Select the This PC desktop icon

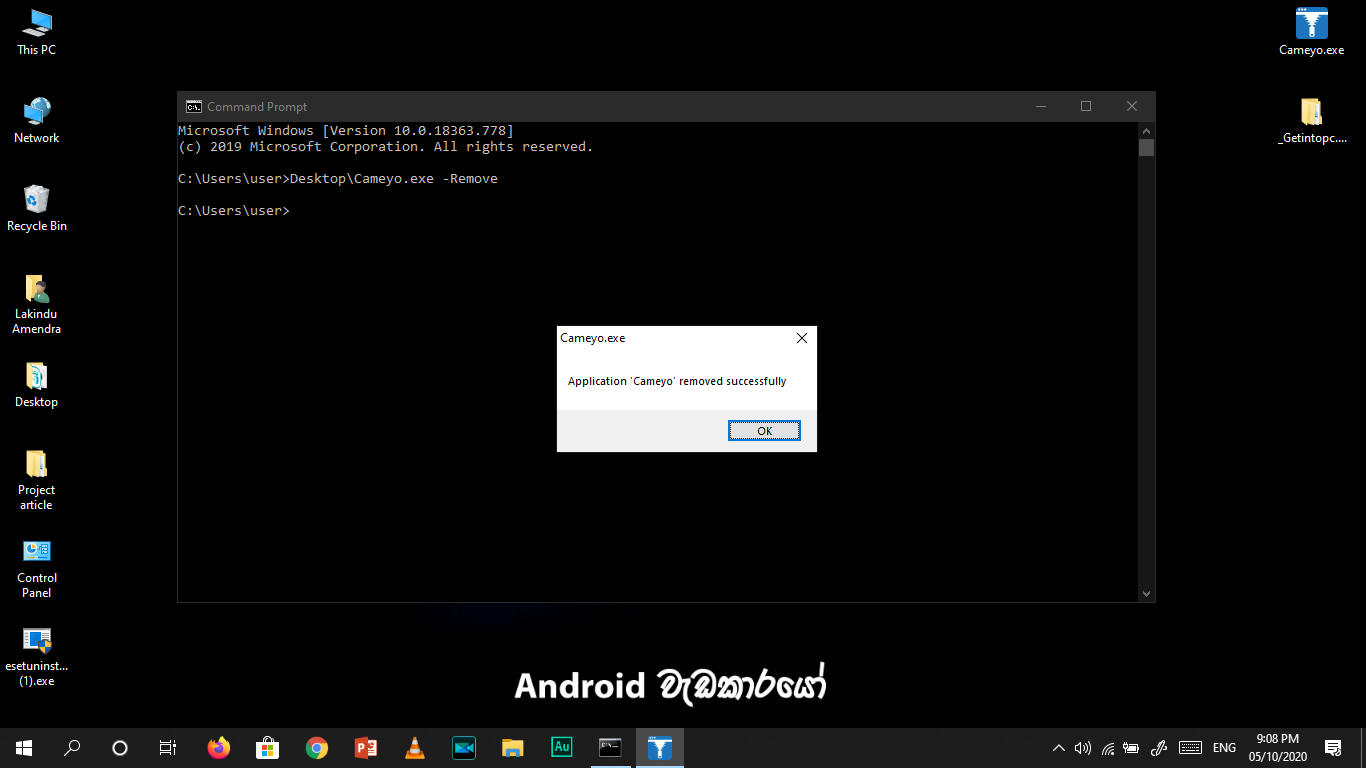click(x=37, y=32)
